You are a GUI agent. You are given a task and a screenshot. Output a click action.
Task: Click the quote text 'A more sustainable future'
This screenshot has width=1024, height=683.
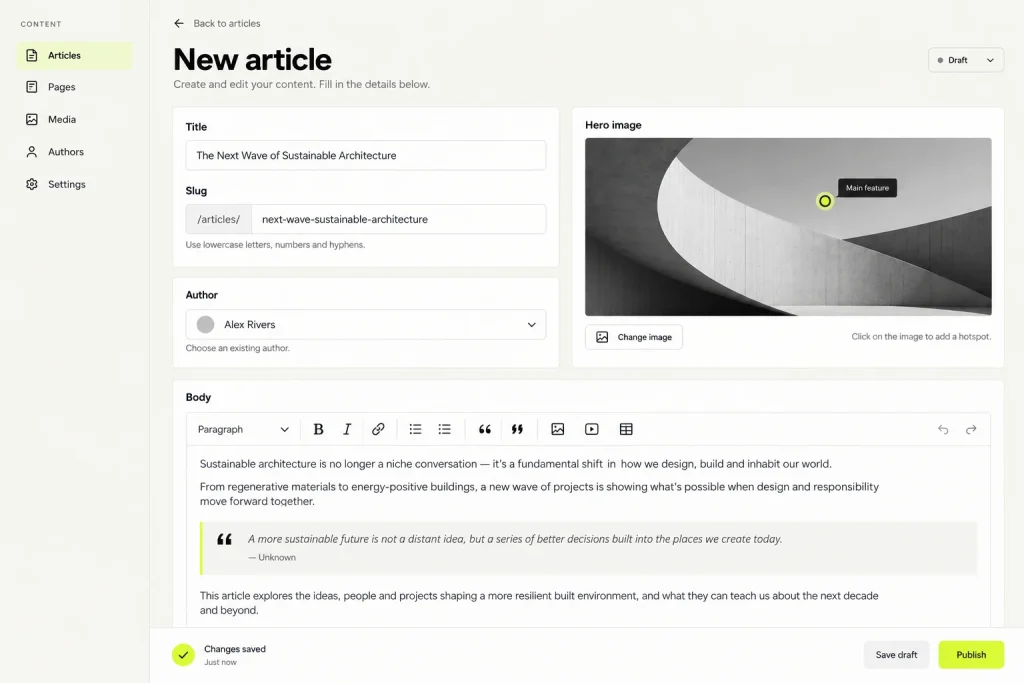tap(515, 539)
